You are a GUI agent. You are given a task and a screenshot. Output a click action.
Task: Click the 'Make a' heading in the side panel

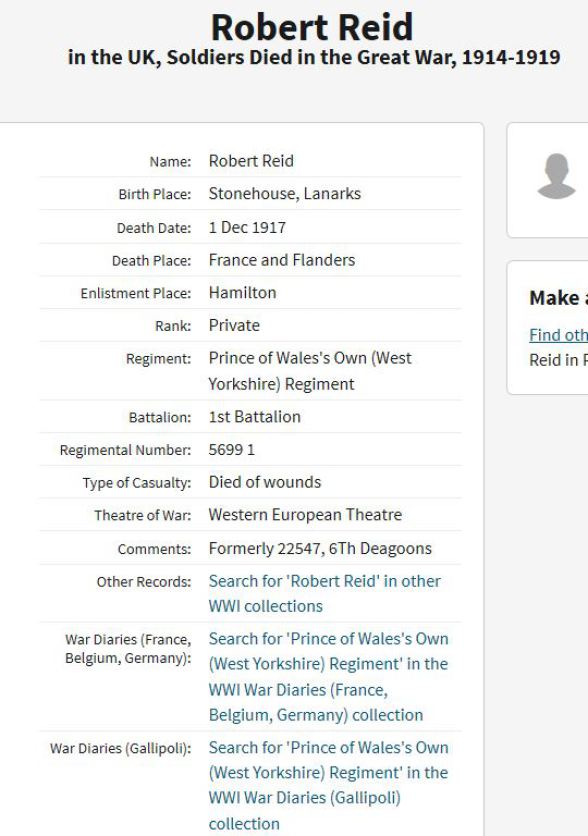(558, 298)
